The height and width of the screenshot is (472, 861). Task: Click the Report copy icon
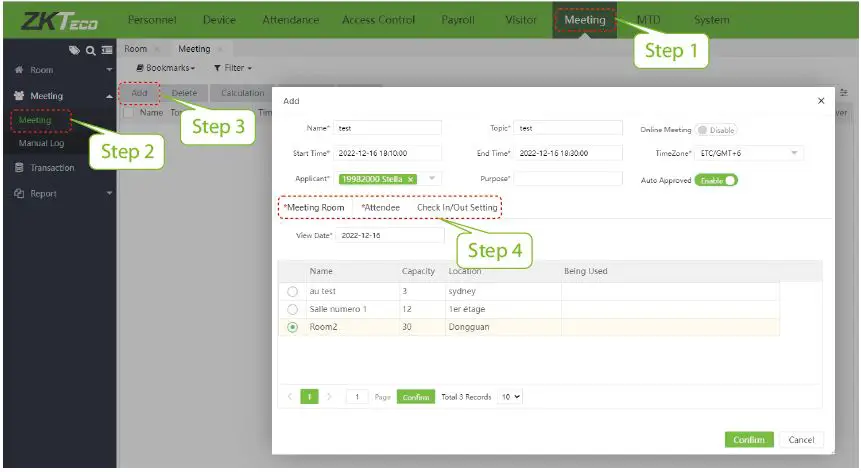click(19, 193)
